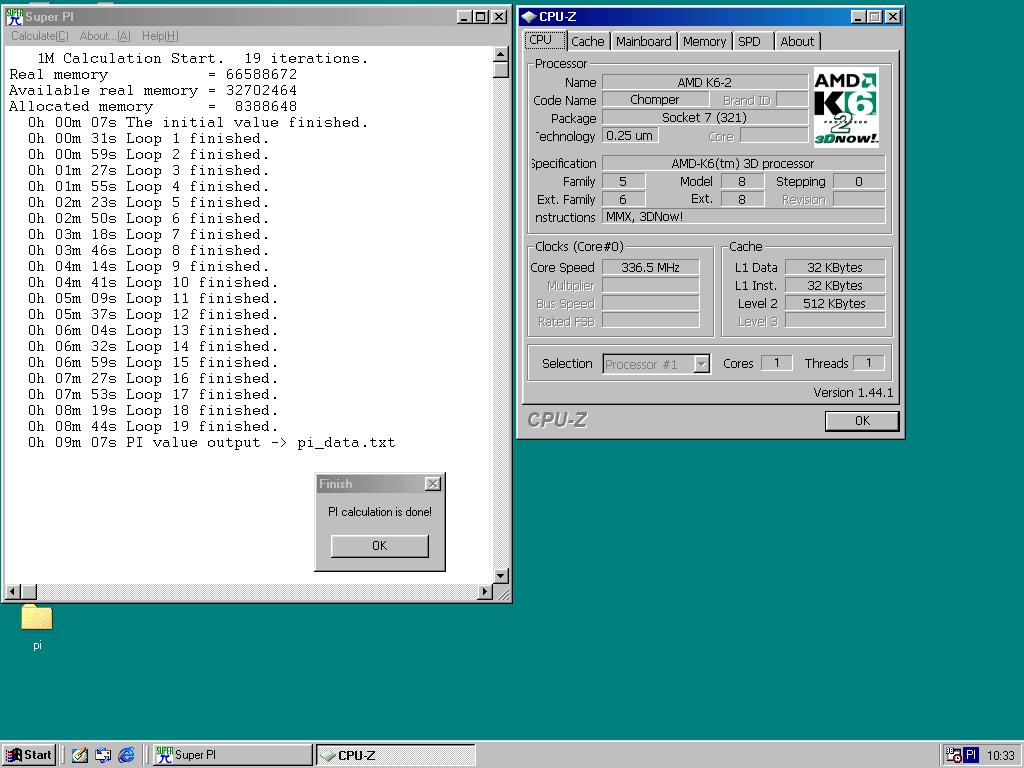Click the Chomper code name field
Image resolution: width=1024 pixels, height=768 pixels.
tap(655, 99)
